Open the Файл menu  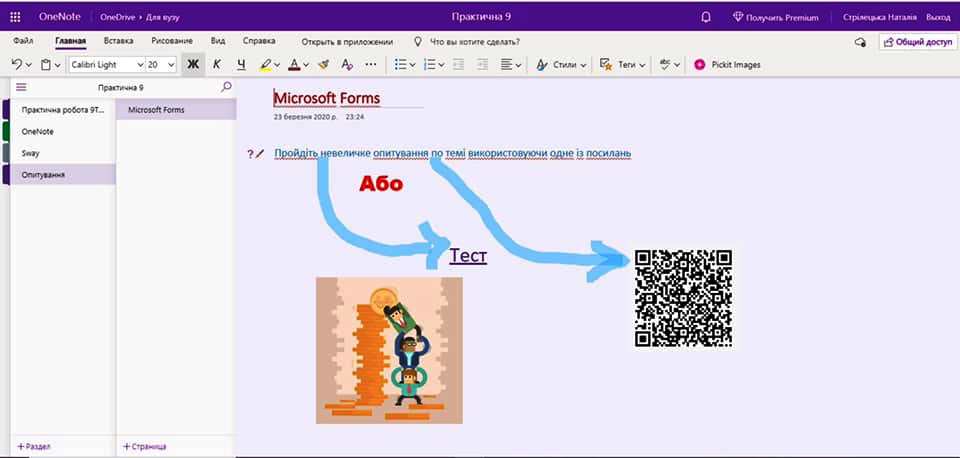(x=23, y=41)
